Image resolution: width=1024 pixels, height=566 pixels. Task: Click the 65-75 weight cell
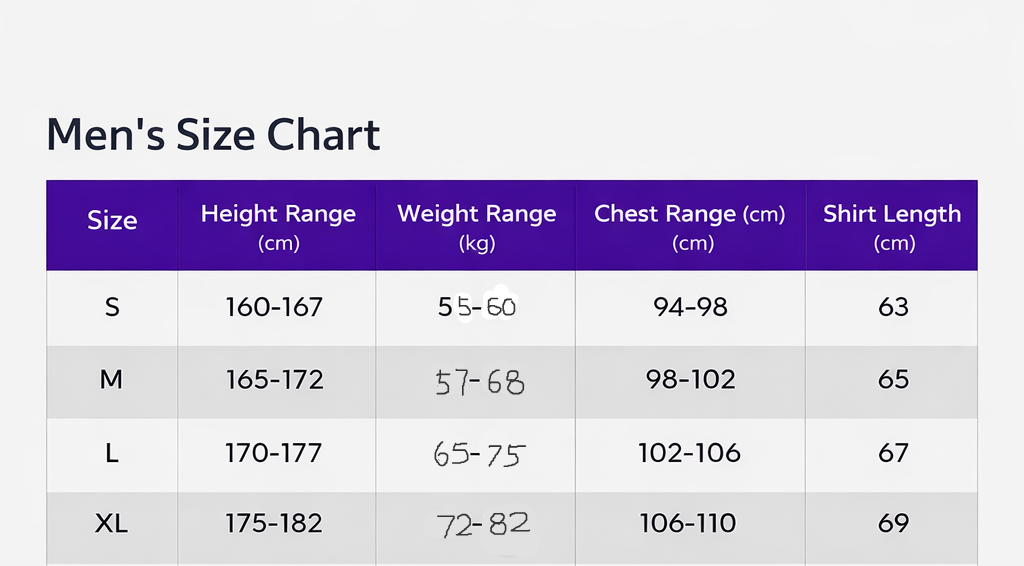pyautogui.click(x=479, y=454)
